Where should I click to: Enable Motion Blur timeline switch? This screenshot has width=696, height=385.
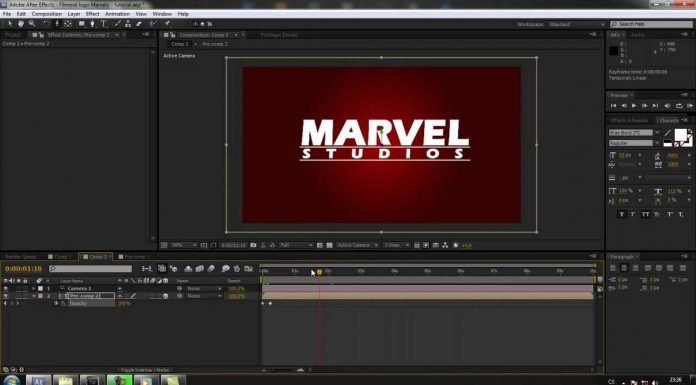211,269
